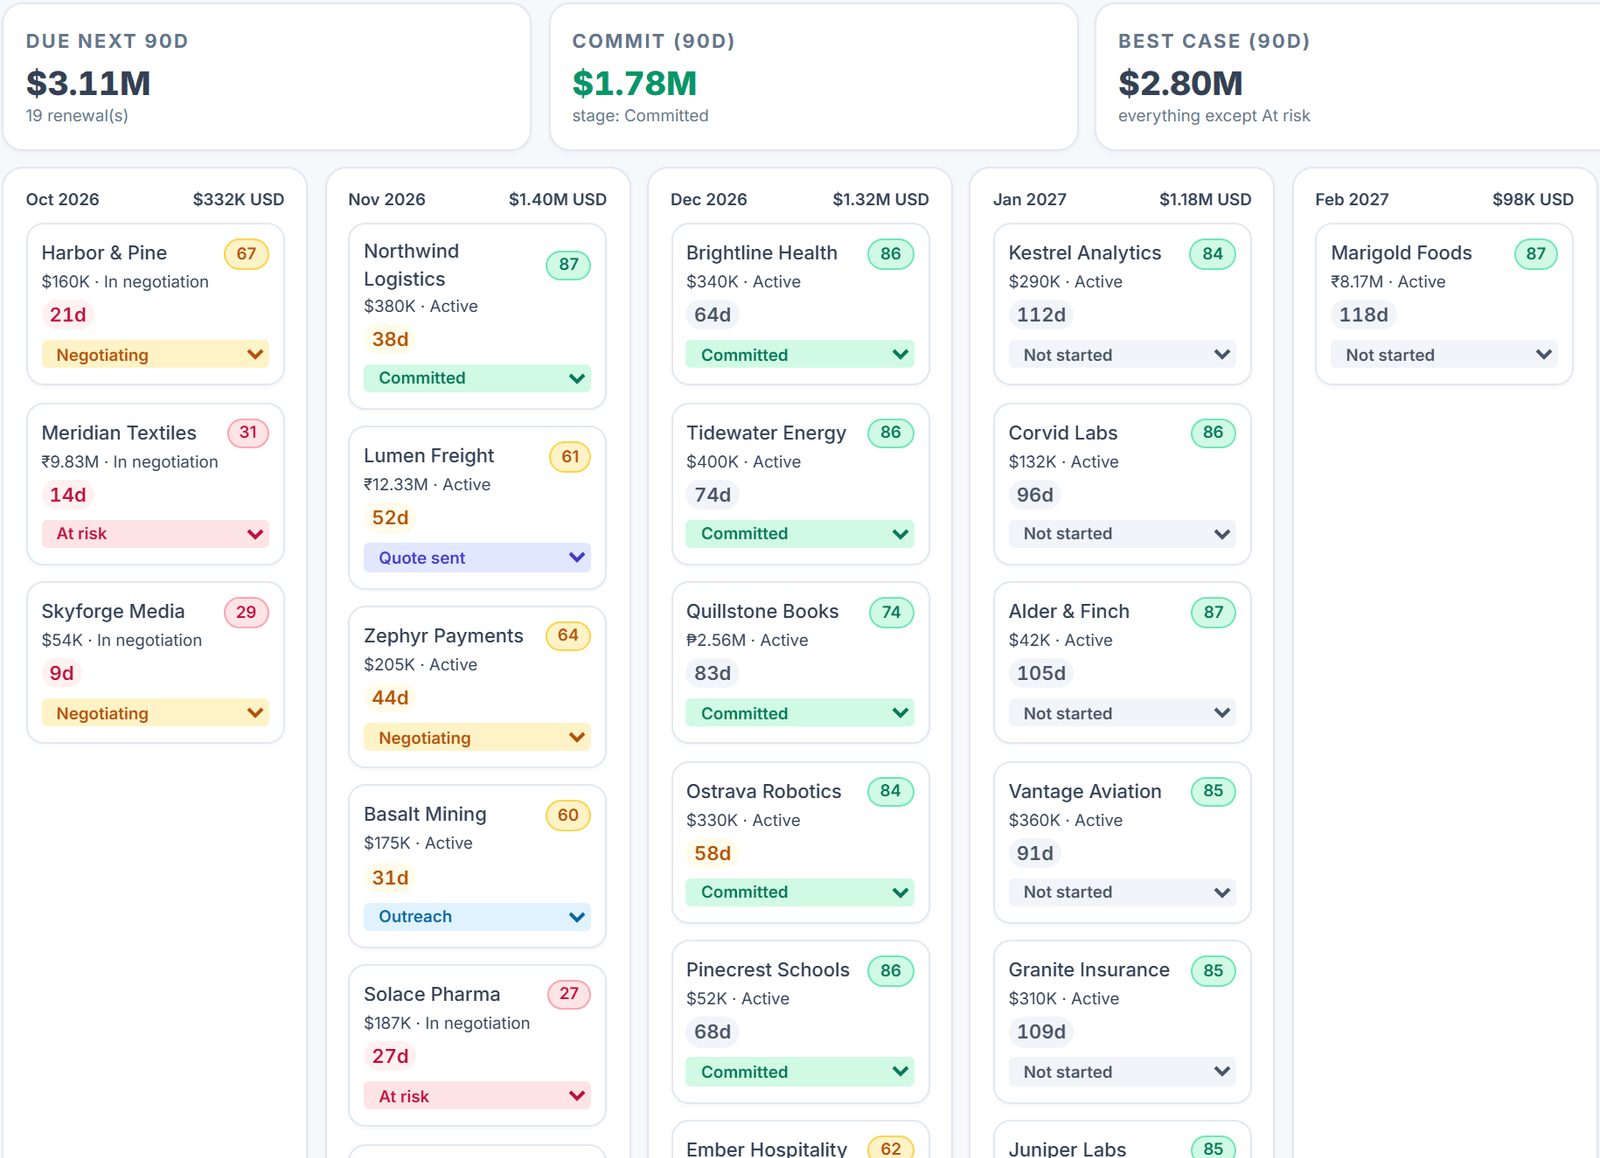Click the Jan 2027 column header
The width and height of the screenshot is (1600, 1158).
[1030, 200]
